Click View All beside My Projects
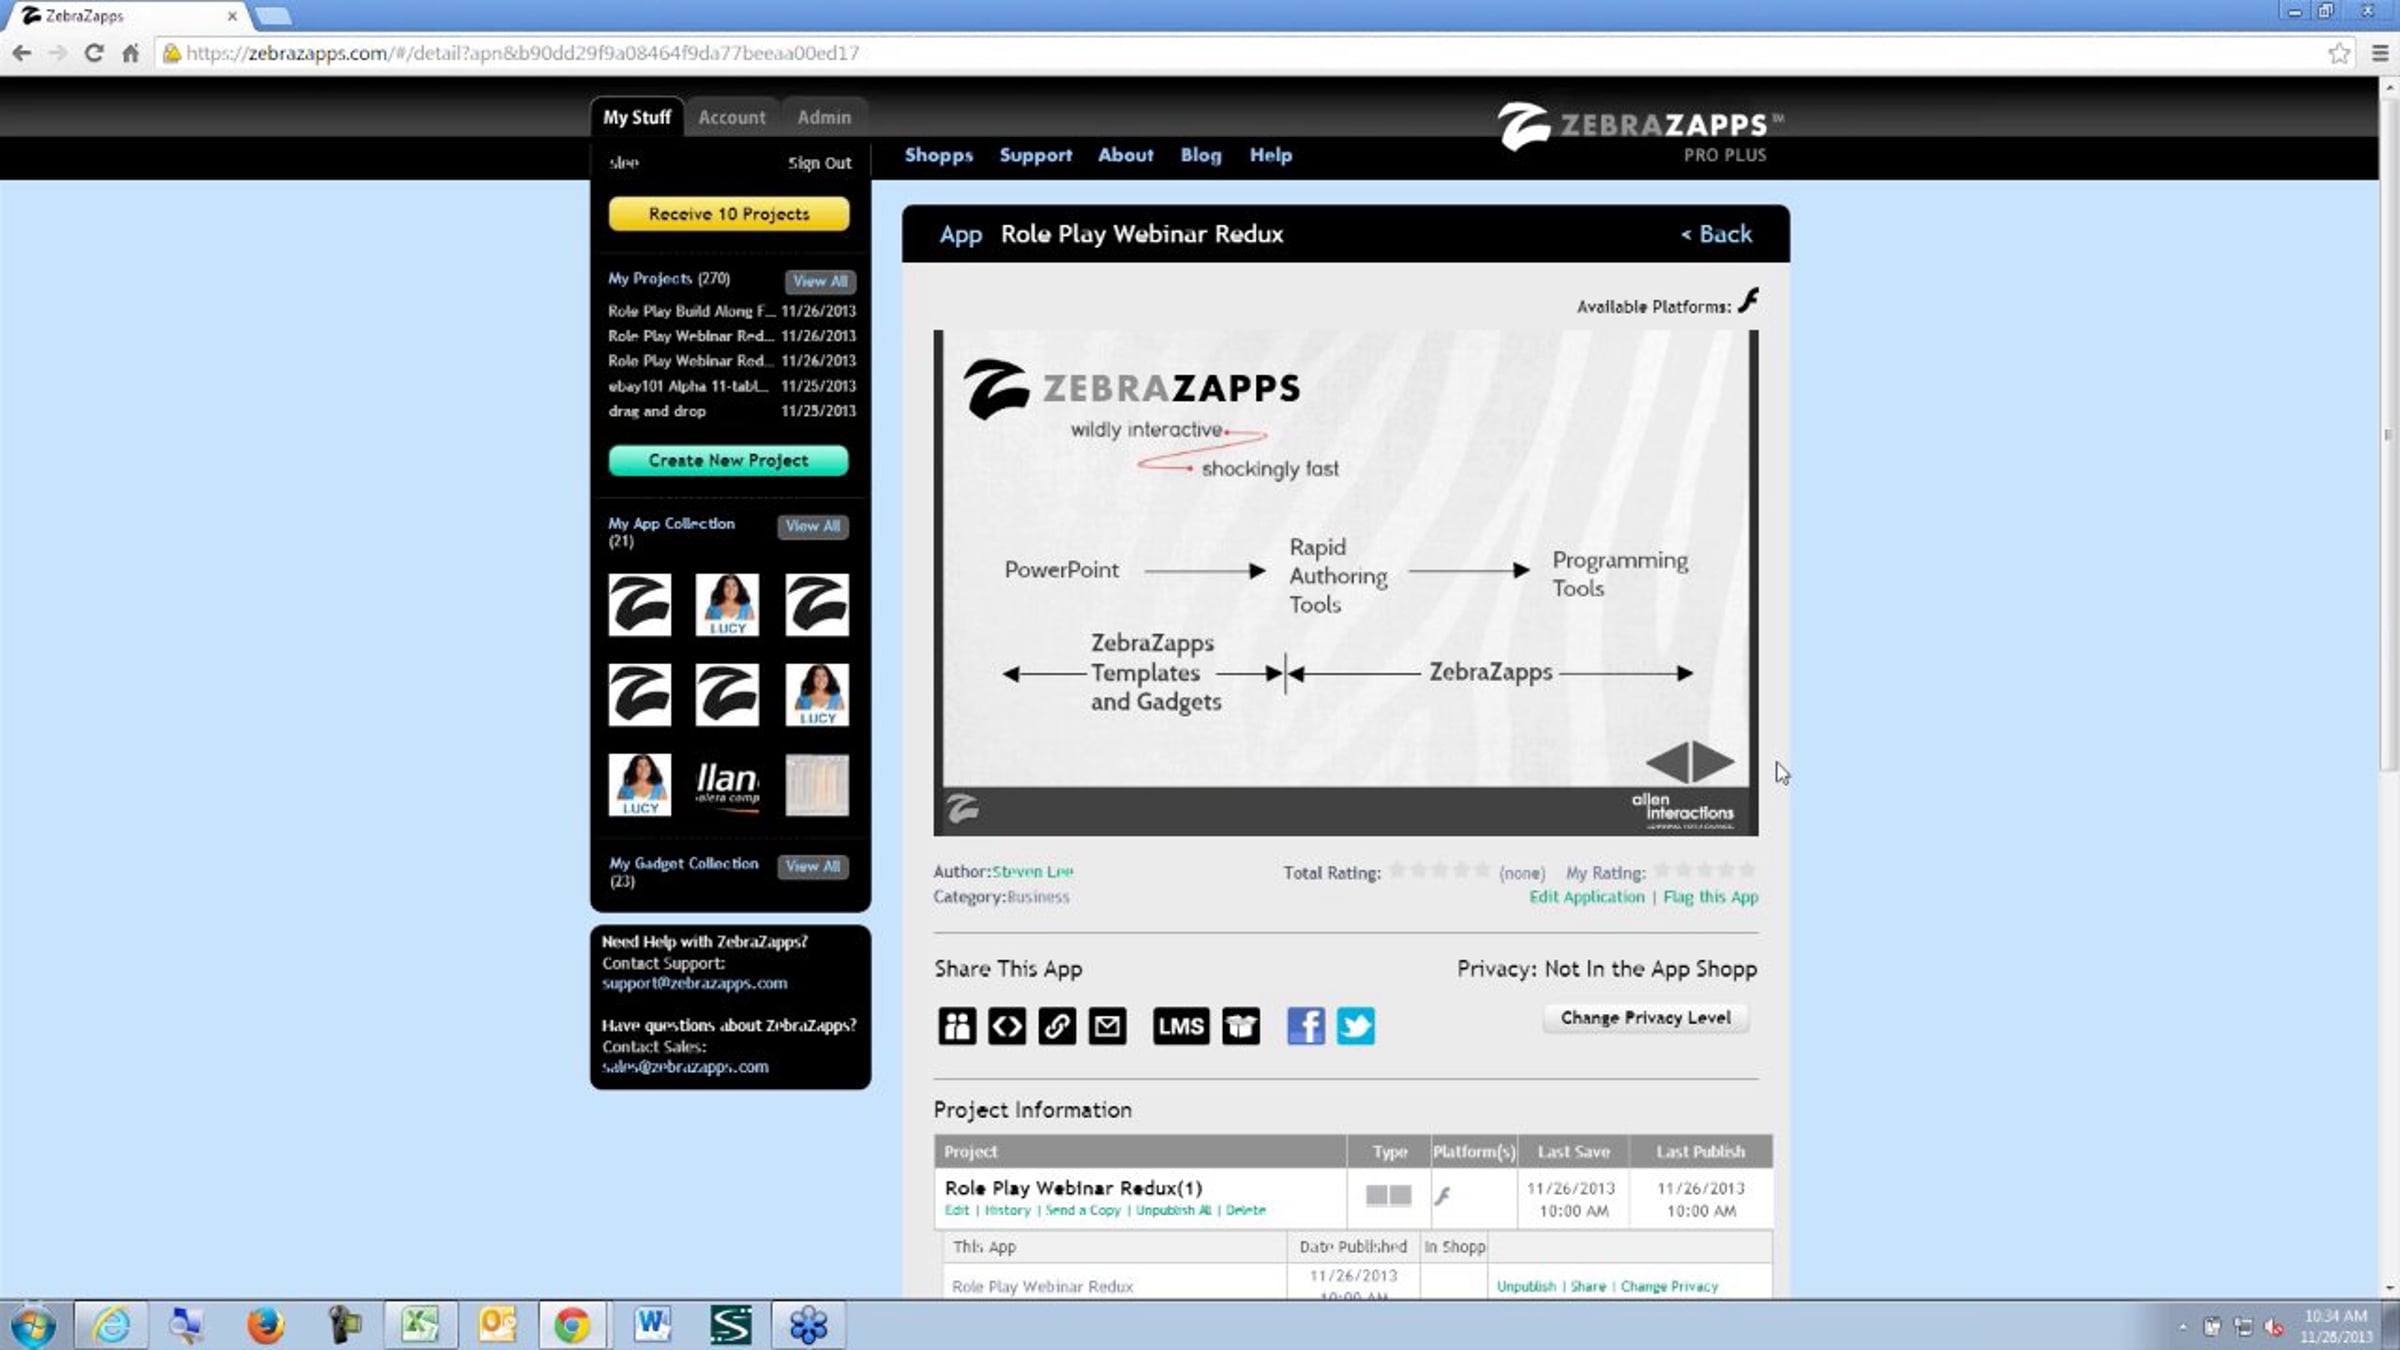The image size is (2400, 1350). tap(819, 281)
